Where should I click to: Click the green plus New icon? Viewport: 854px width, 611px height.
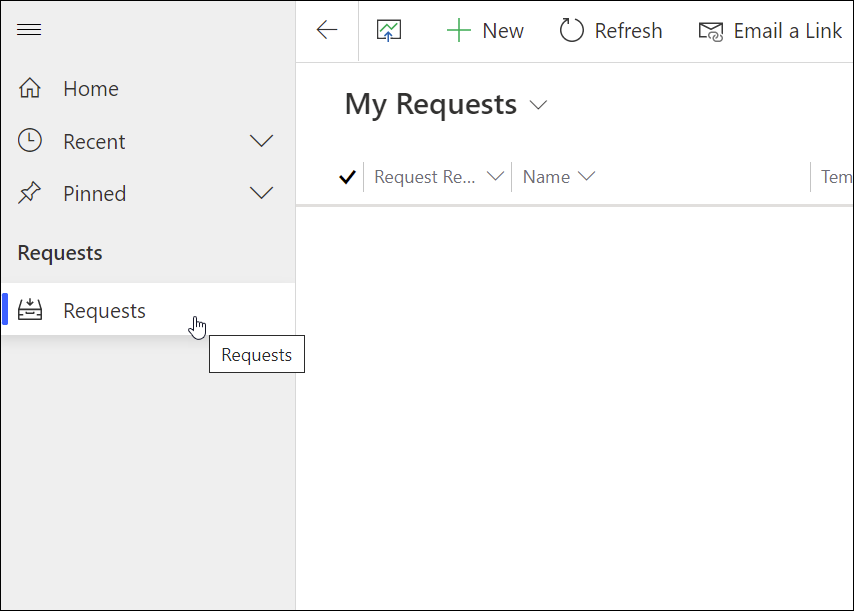tap(458, 31)
